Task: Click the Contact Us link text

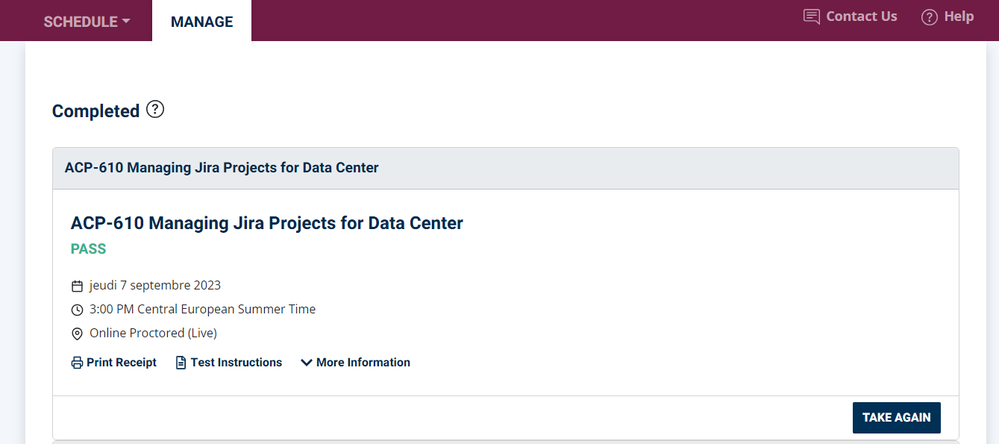Action: [861, 16]
